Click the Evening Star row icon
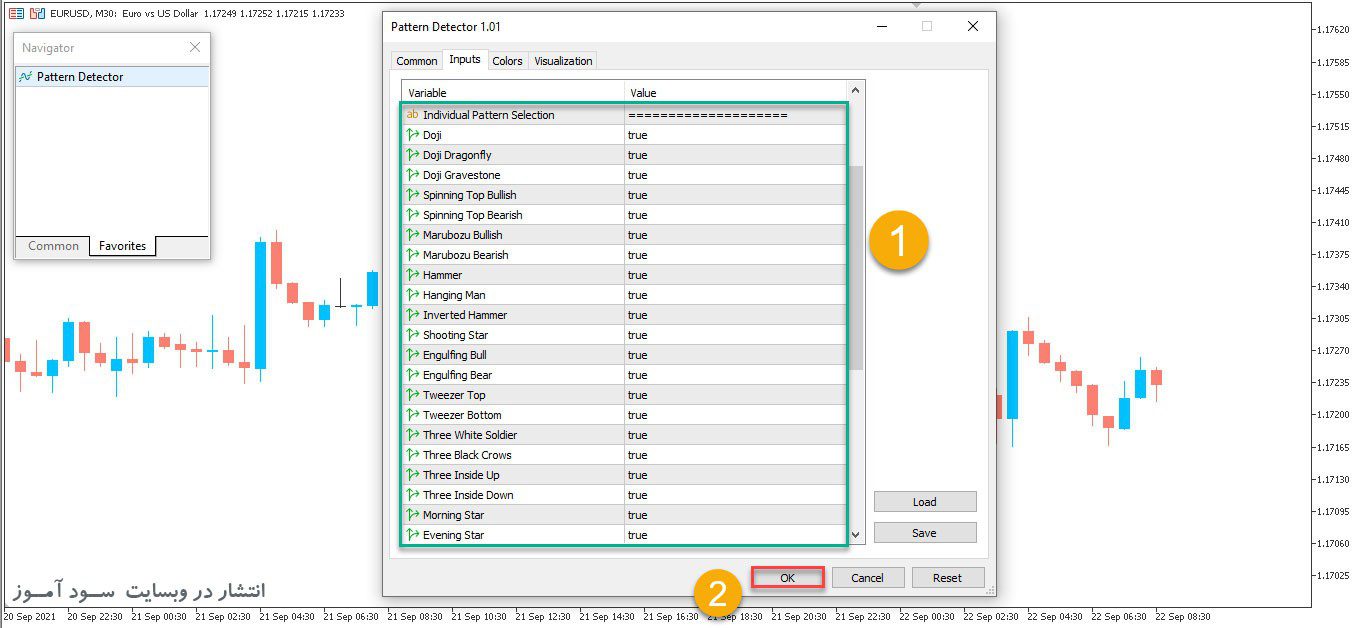Viewport: 1364px width, 628px height. [412, 535]
